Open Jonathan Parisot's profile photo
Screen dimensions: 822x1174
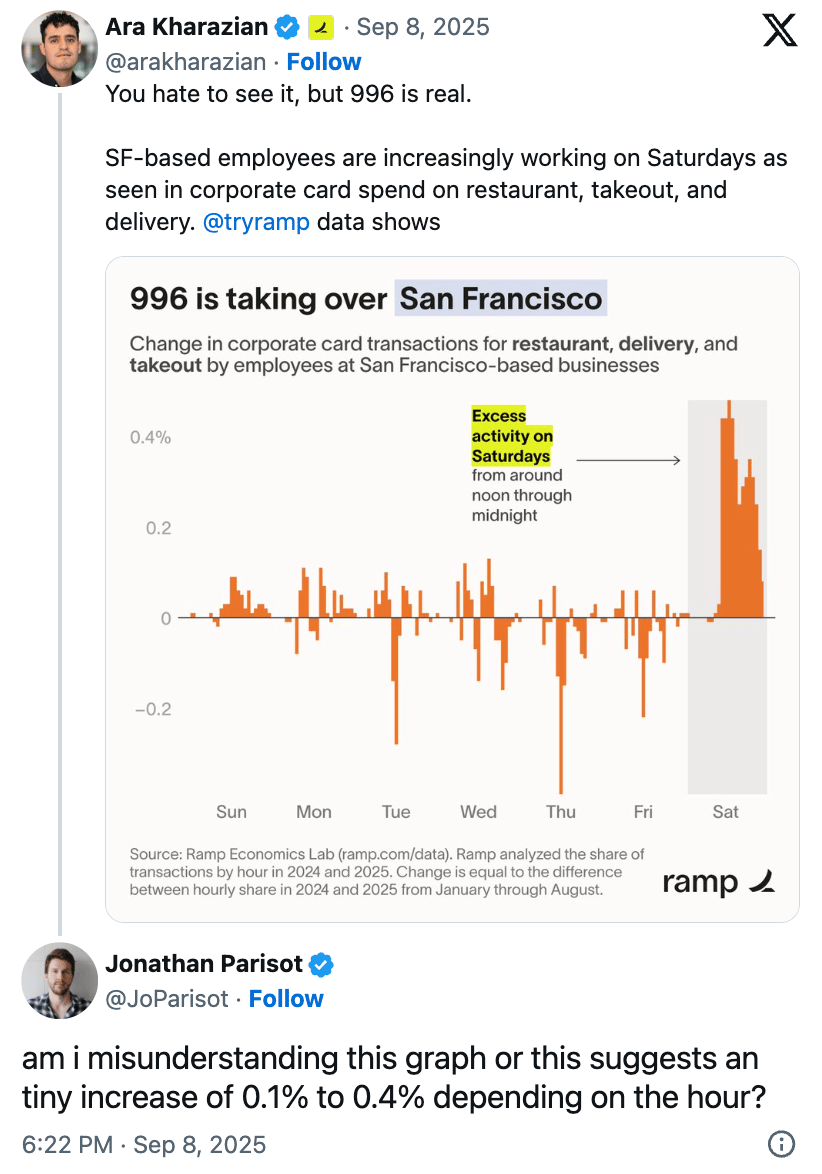(59, 981)
